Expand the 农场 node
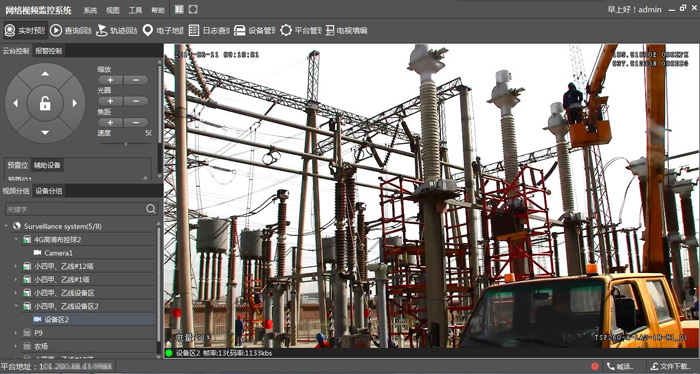 pos(17,346)
